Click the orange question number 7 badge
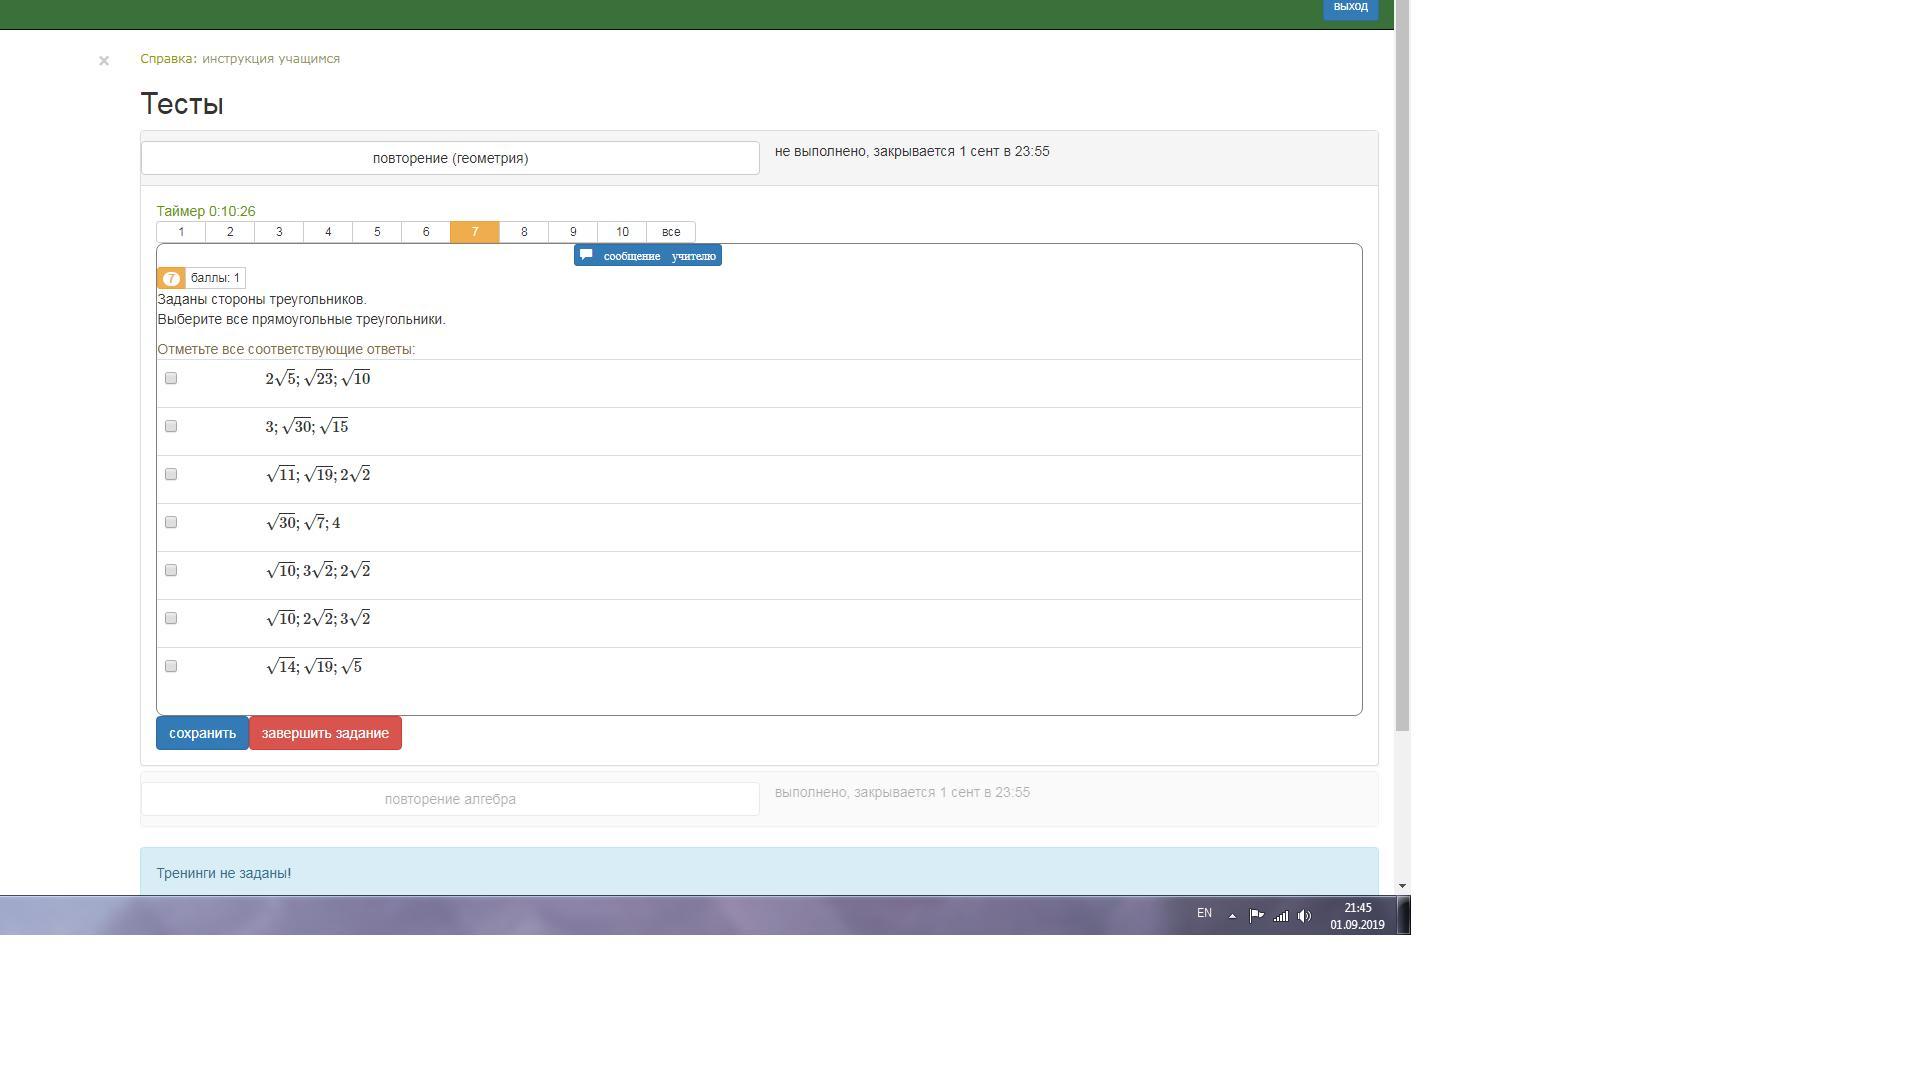The height and width of the screenshot is (1080, 1920). [x=171, y=278]
